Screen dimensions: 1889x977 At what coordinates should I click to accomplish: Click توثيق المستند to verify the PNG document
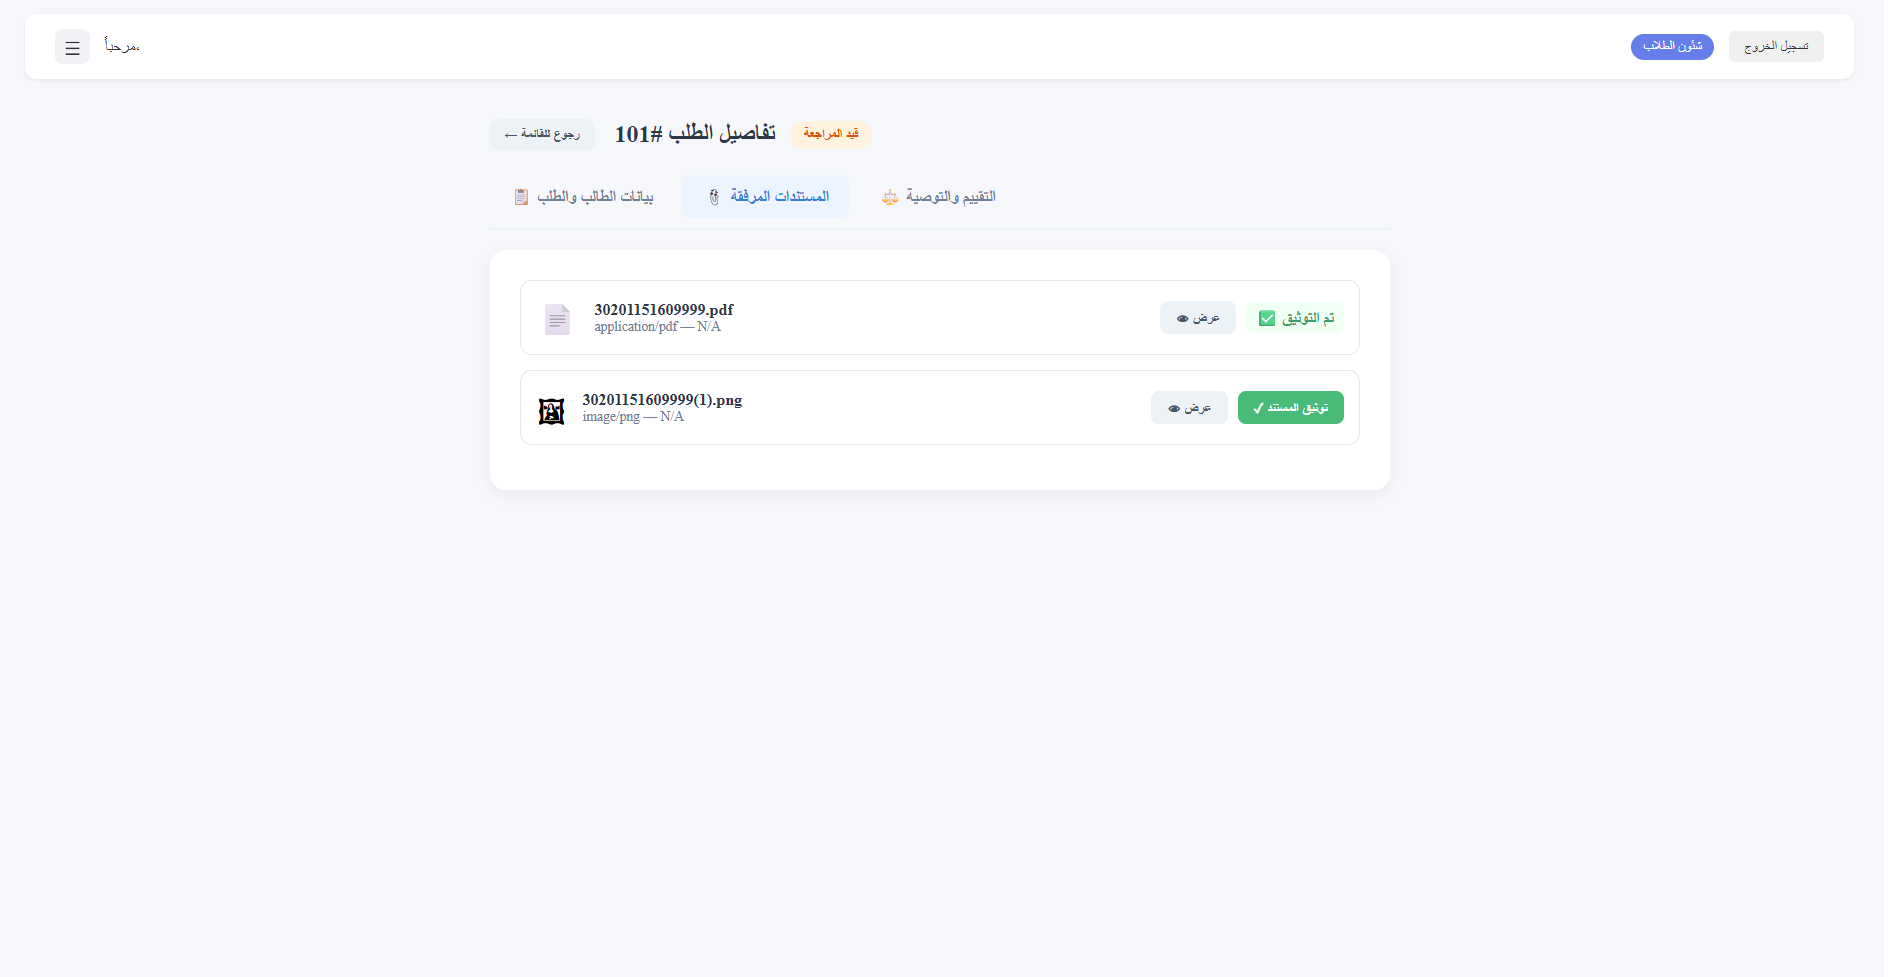(1290, 407)
